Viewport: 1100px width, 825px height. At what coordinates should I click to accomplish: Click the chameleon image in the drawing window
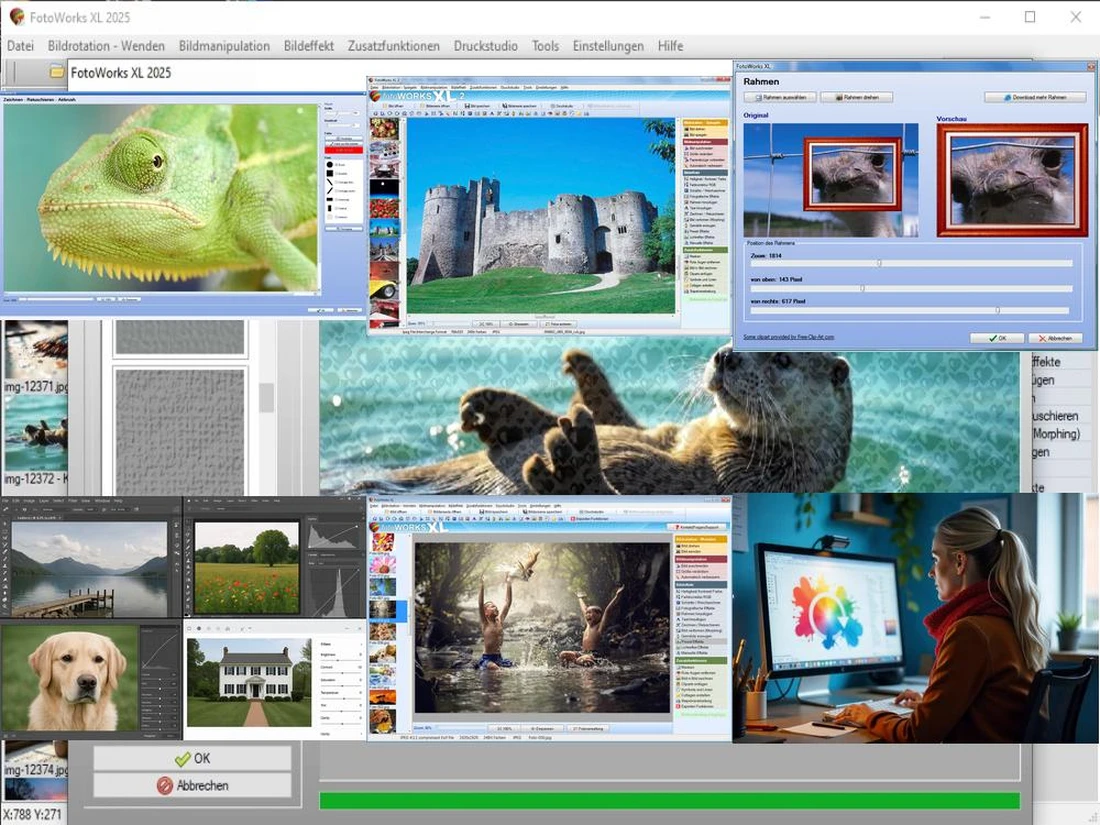(161, 196)
